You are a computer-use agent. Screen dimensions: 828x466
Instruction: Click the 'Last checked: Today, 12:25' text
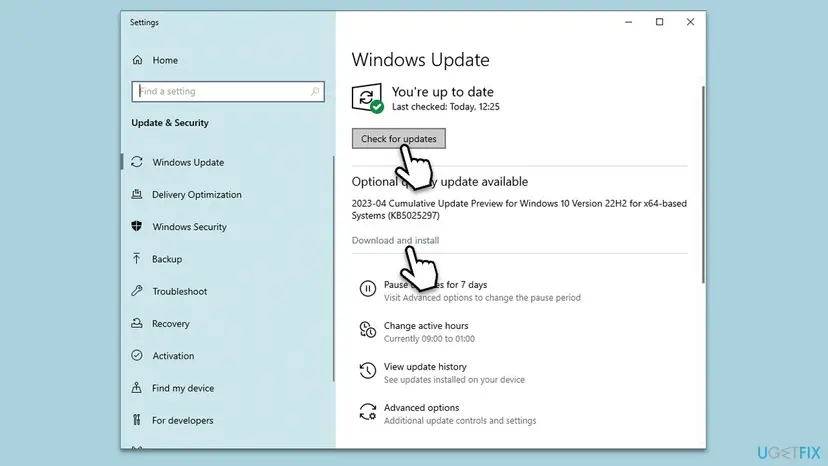(x=446, y=107)
